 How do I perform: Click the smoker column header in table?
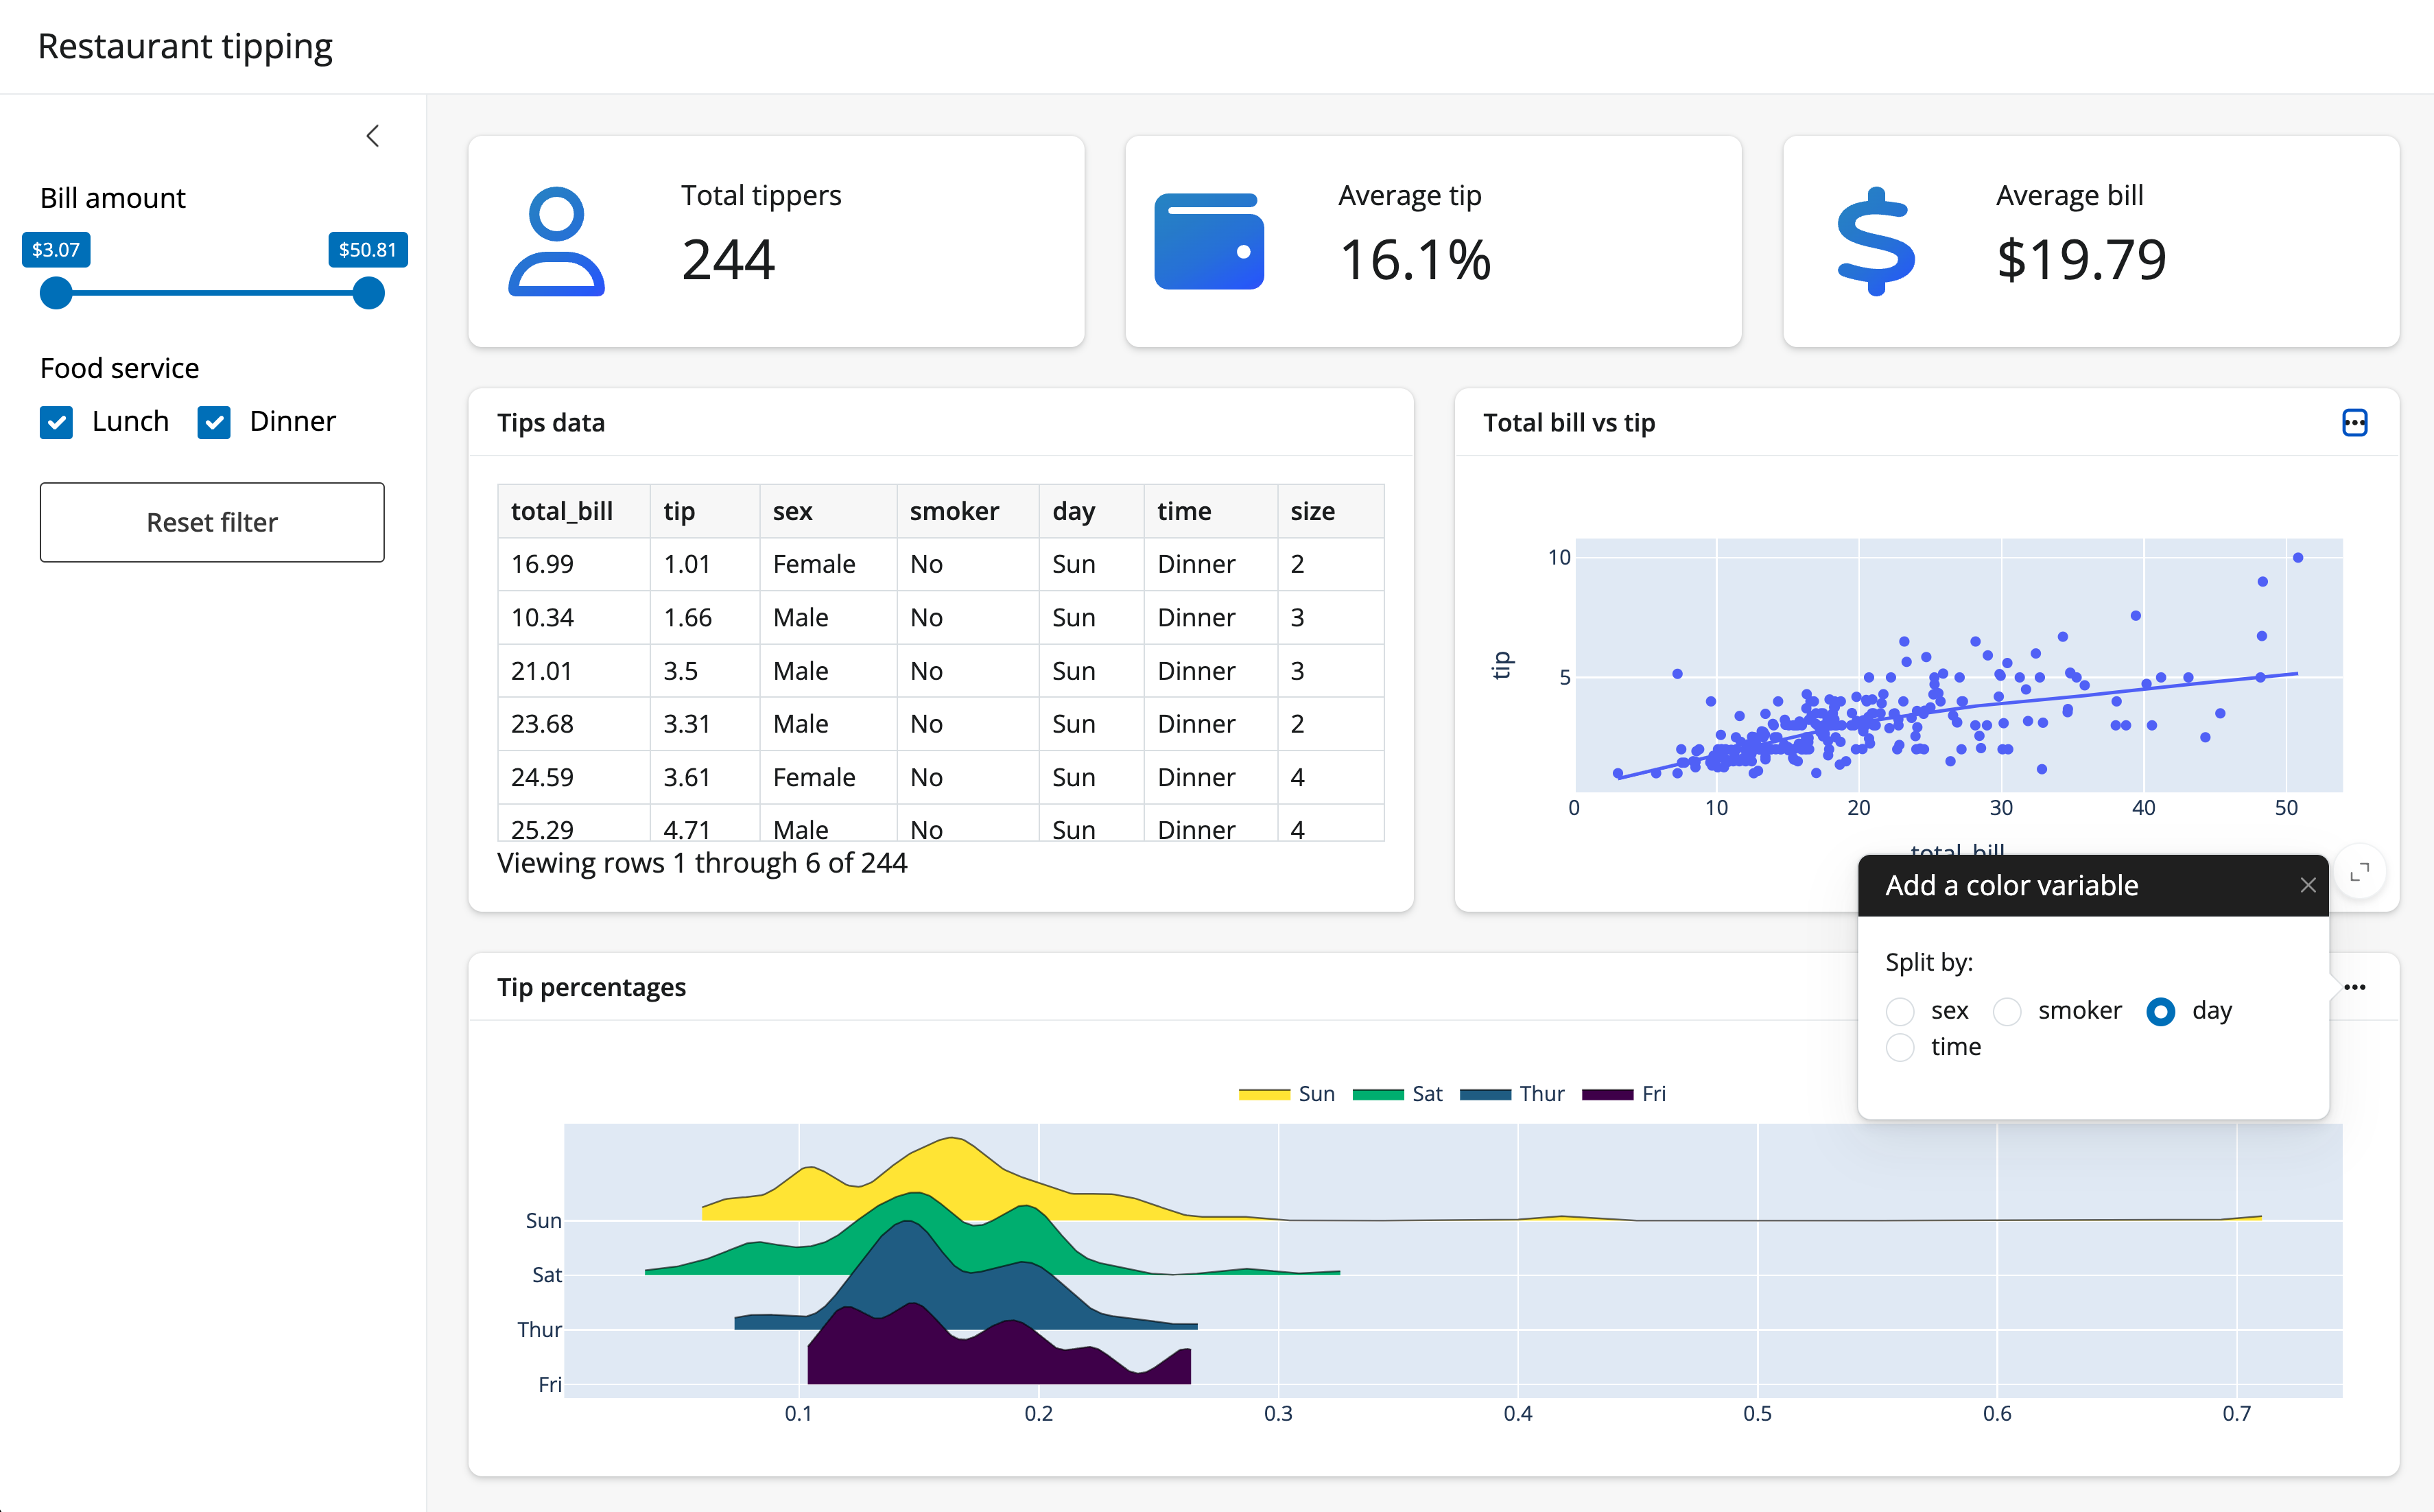[x=954, y=511]
